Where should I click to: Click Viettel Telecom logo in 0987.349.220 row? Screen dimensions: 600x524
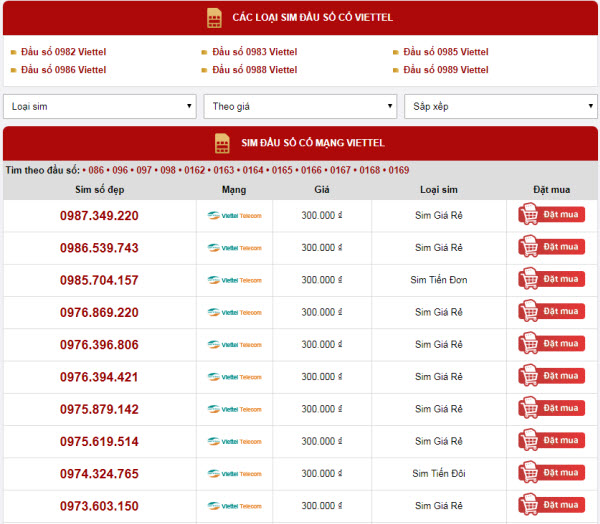tap(235, 215)
